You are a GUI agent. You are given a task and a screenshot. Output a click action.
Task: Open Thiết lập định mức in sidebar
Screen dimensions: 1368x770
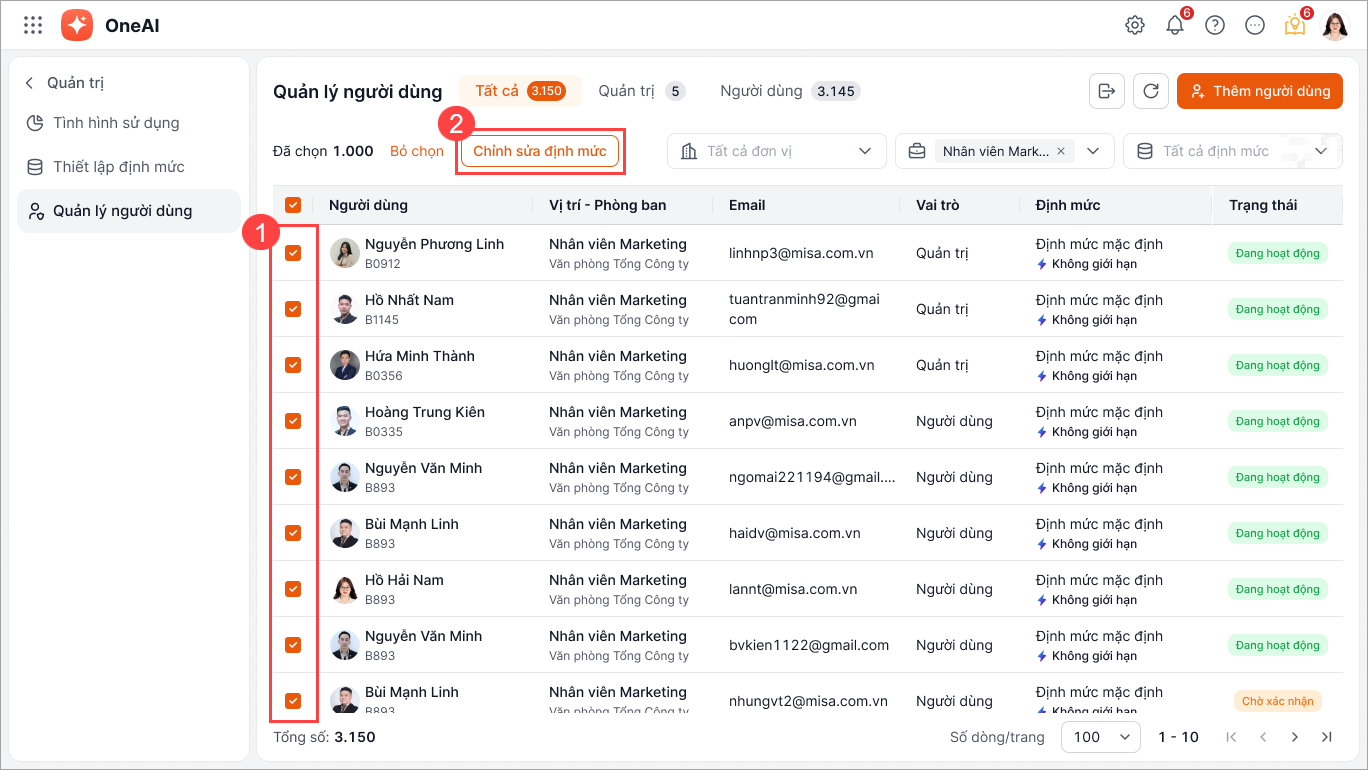129,167
